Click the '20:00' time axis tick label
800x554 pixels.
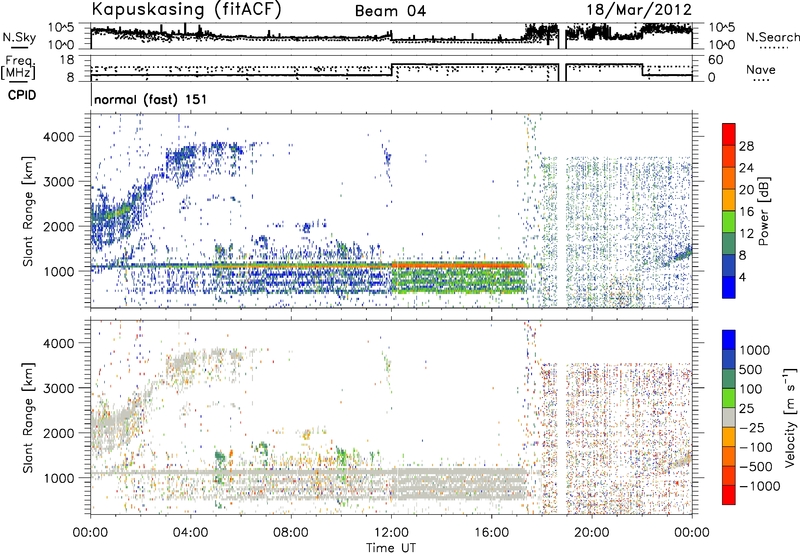591,533
